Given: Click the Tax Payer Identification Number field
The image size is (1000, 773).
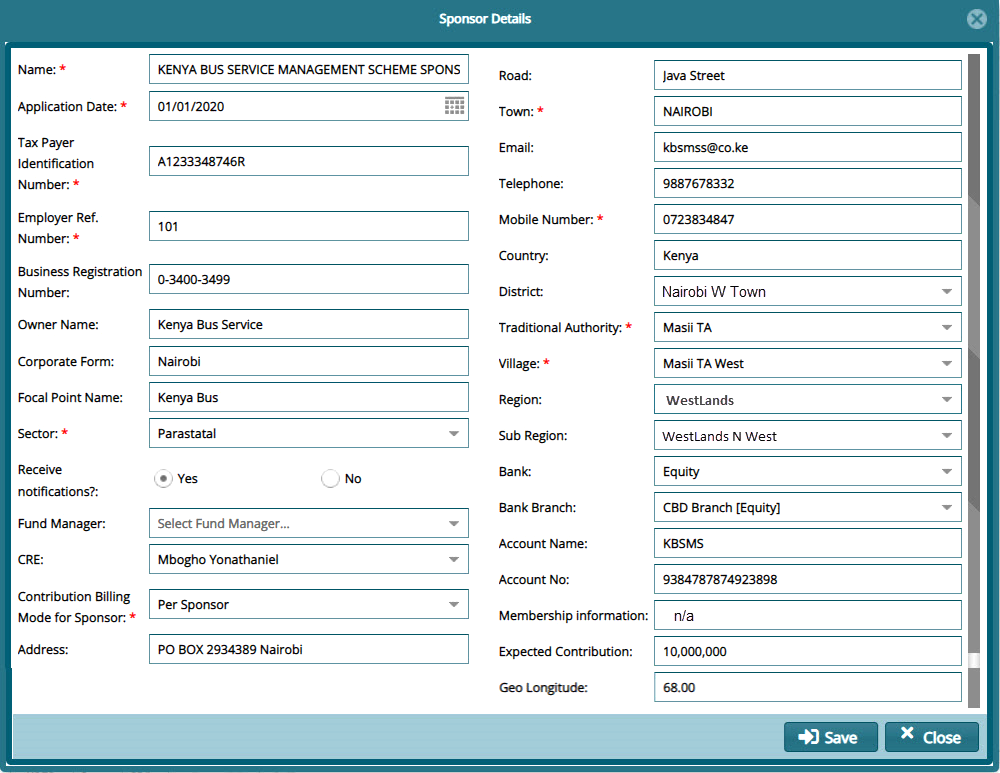Looking at the screenshot, I should click(309, 161).
